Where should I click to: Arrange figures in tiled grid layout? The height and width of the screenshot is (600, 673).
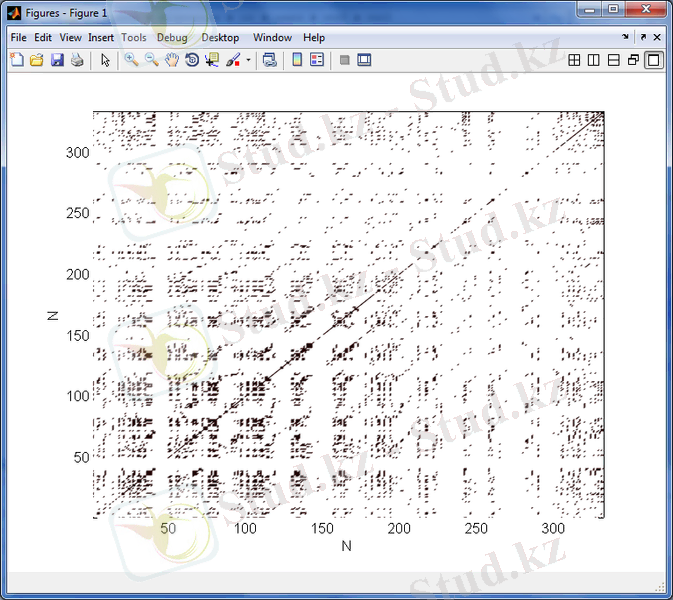click(x=574, y=60)
